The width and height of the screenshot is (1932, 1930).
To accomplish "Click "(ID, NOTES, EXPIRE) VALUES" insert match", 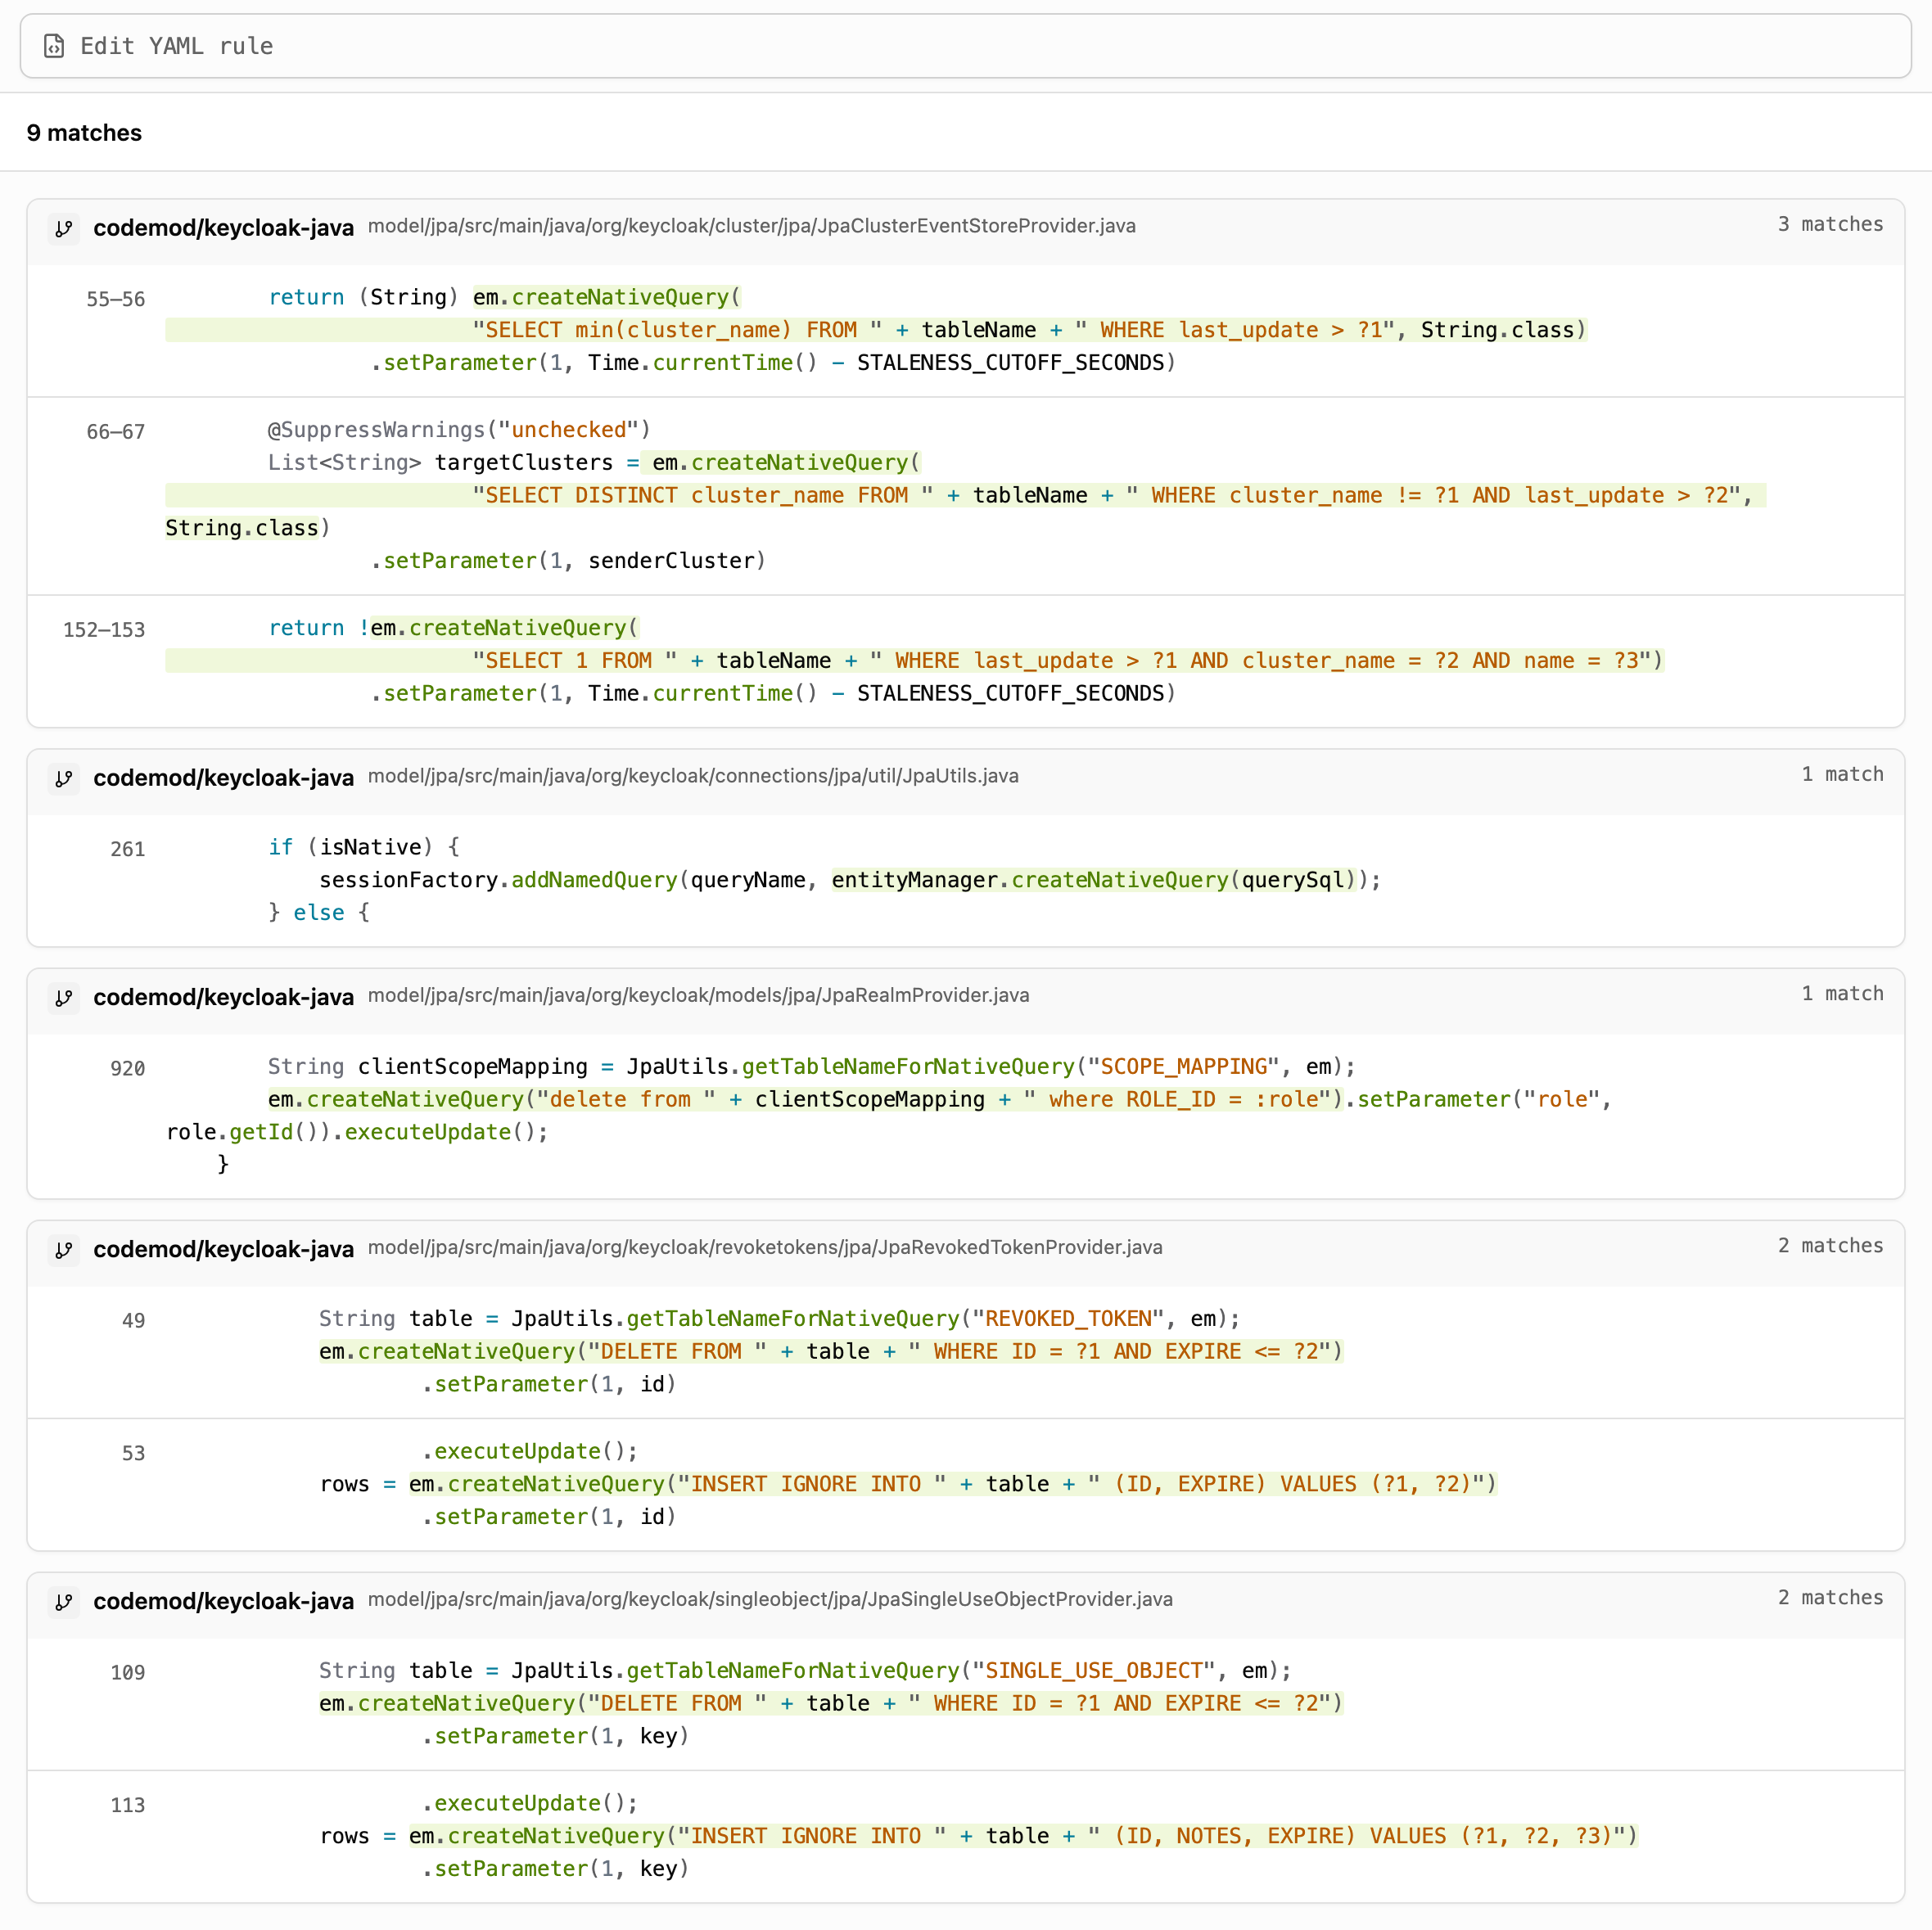I will point(1023,1836).
